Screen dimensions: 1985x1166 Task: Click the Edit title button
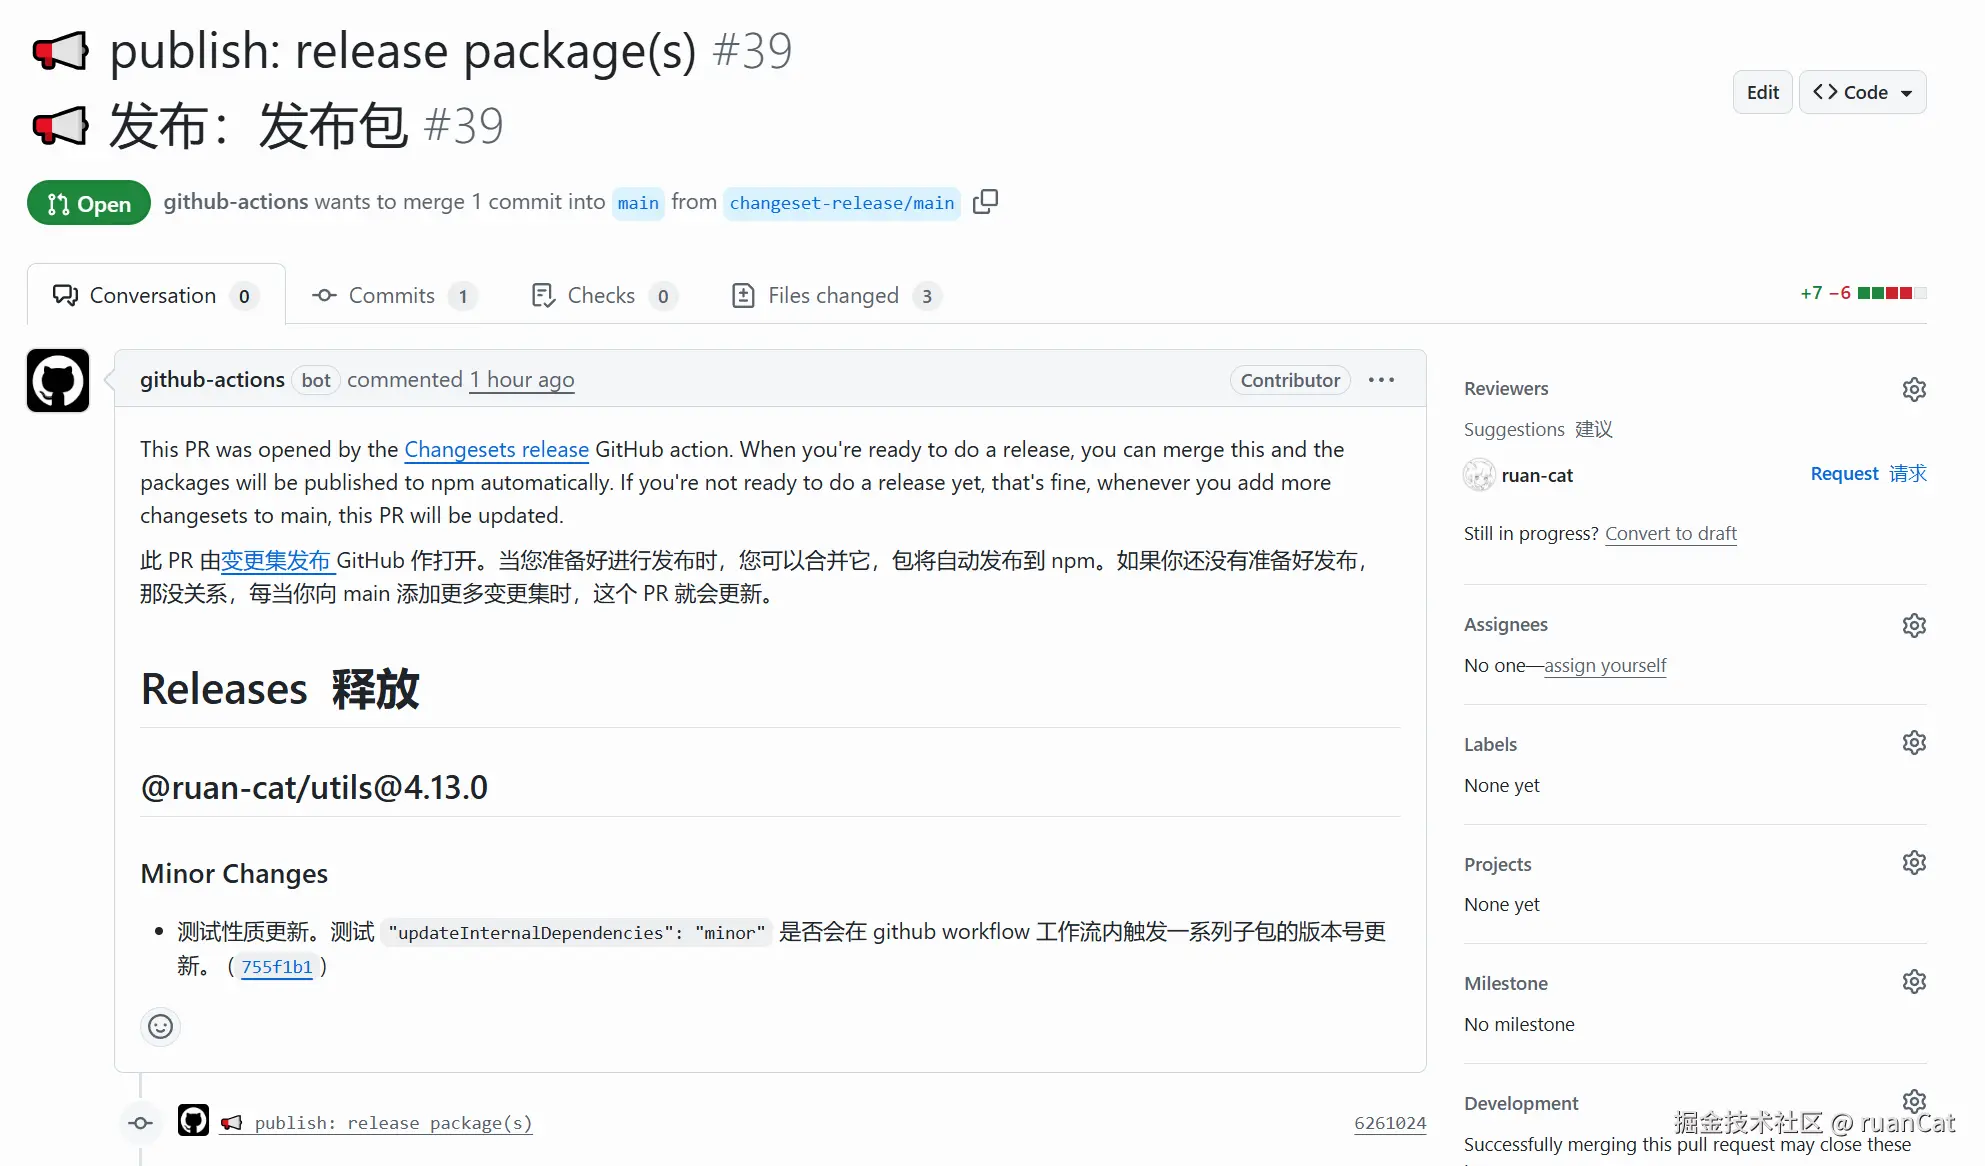[1762, 92]
